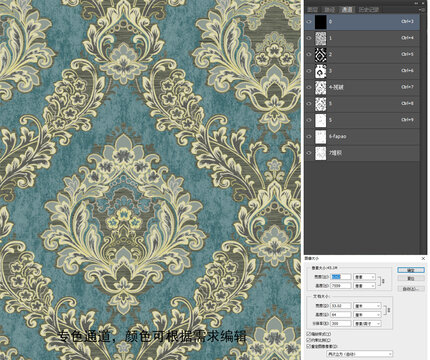Toggle the eye icon of the Ctrl+7 channel
This screenshot has width=430, height=360.
pyautogui.click(x=309, y=87)
